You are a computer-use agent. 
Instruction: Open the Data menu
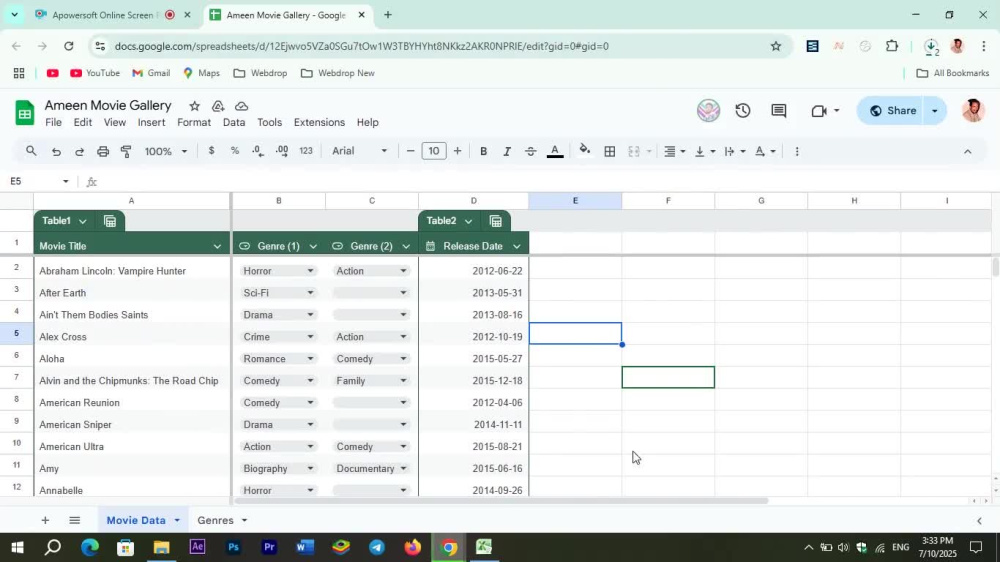coord(234,122)
